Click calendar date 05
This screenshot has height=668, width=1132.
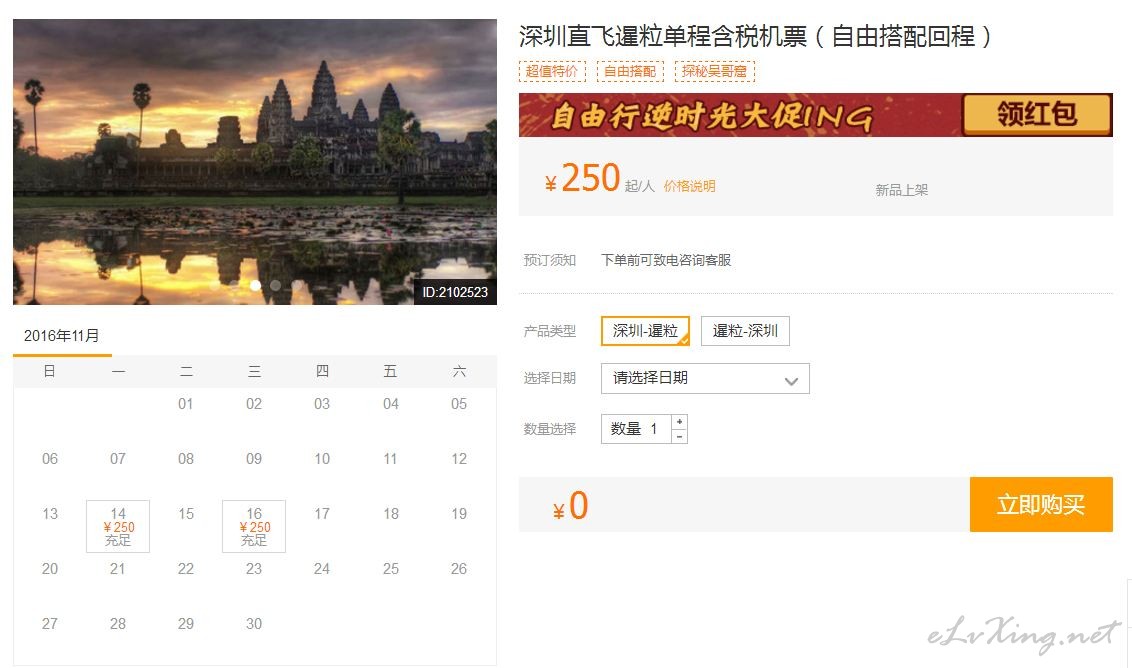[459, 404]
